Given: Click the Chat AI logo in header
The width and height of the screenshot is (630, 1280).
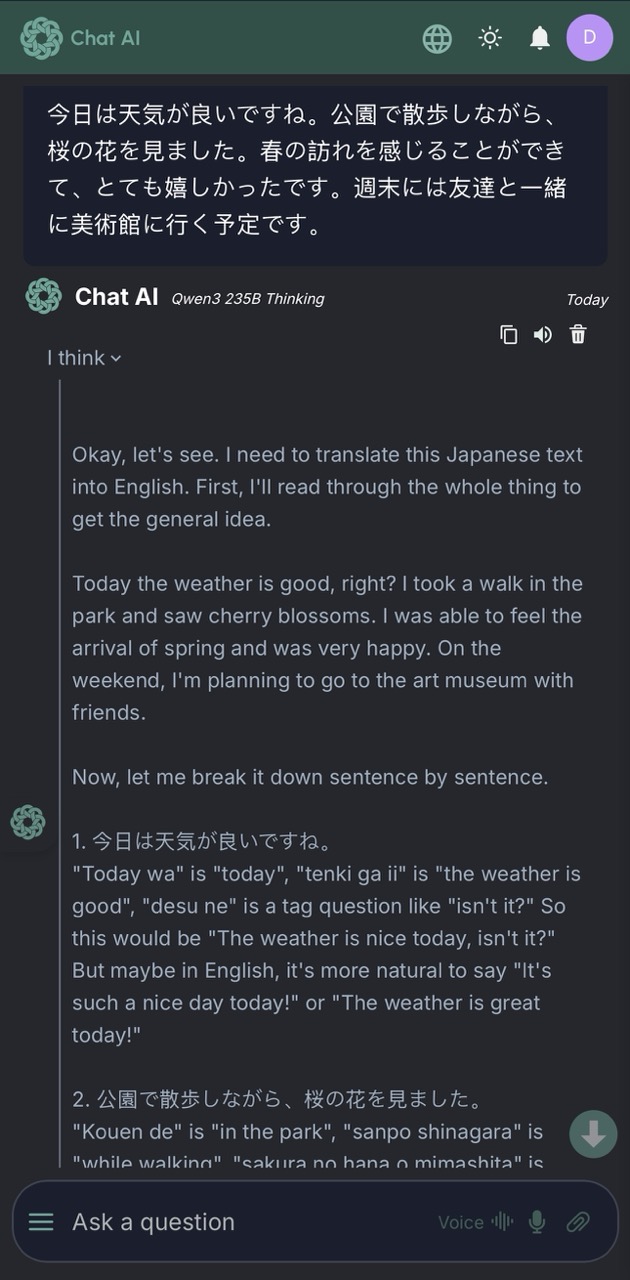Looking at the screenshot, I should pos(41,38).
